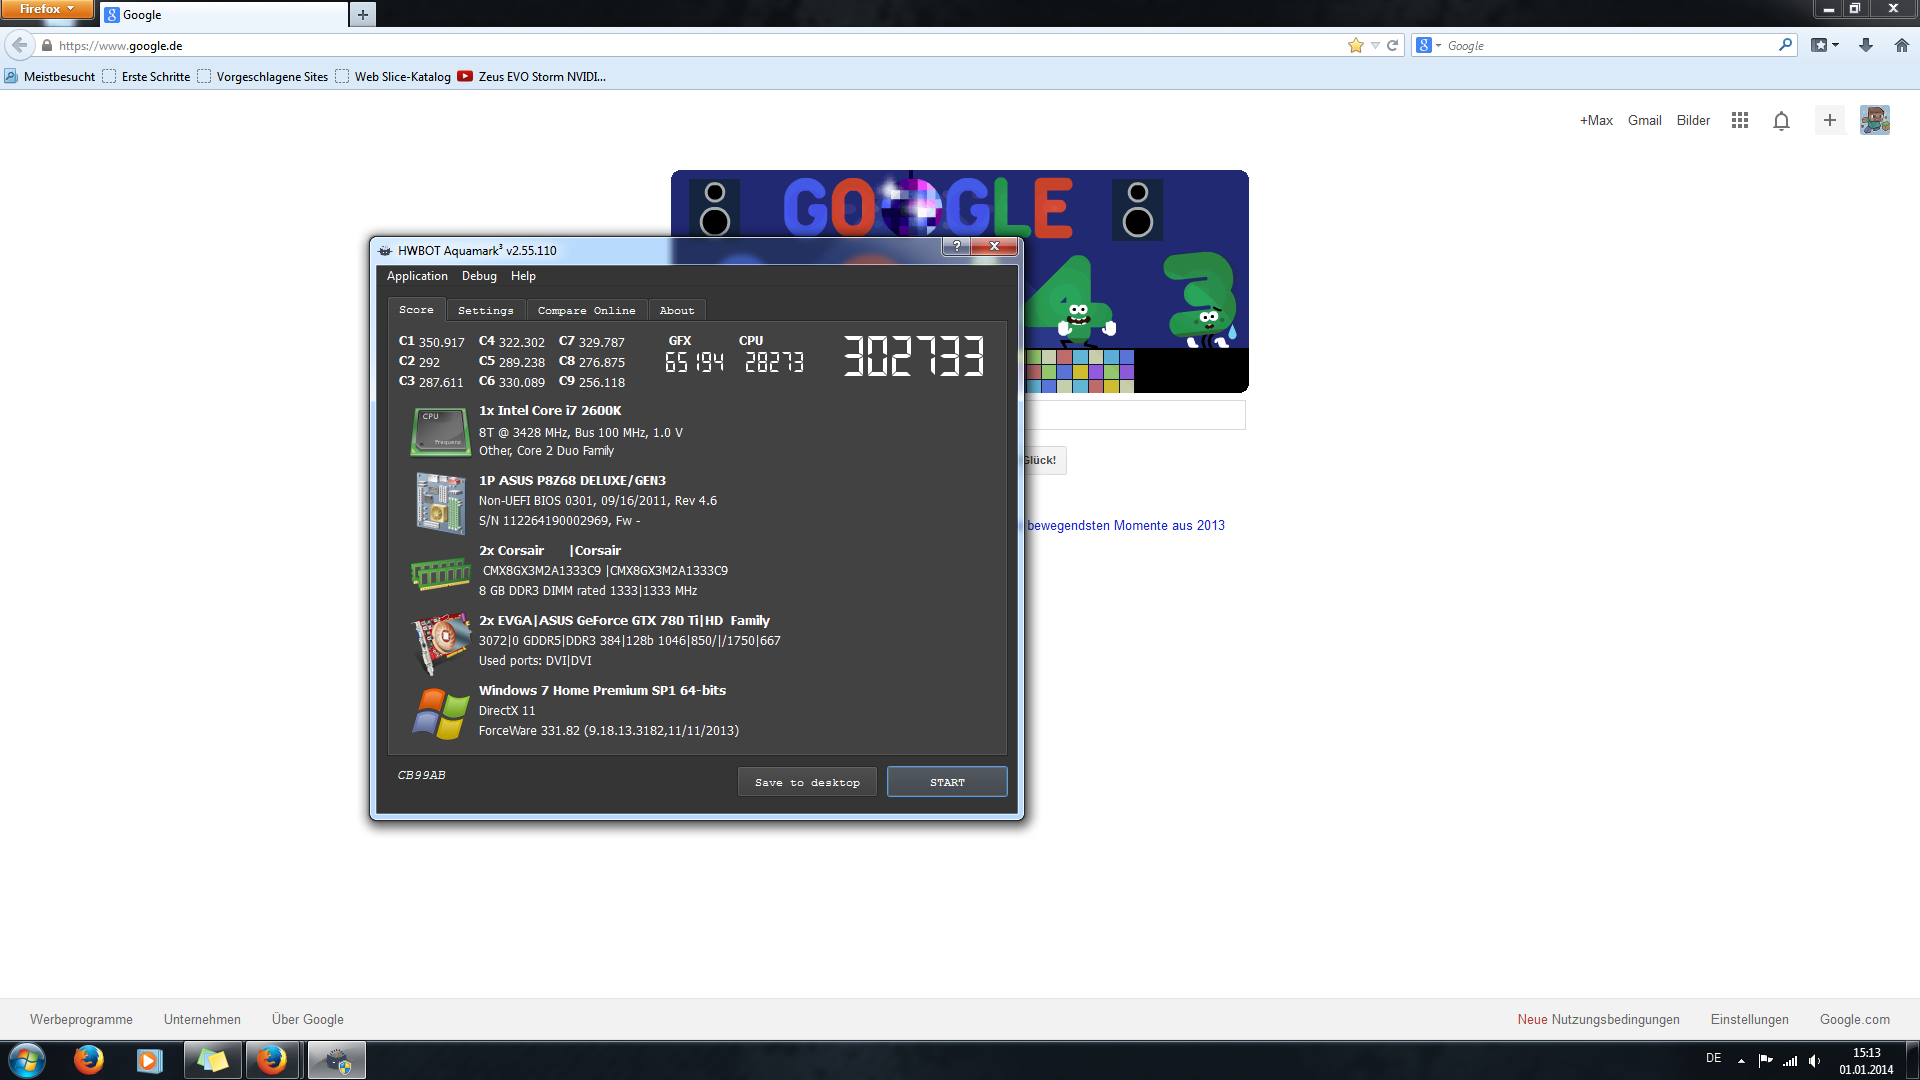The height and width of the screenshot is (1080, 1920).
Task: Select the Google browser tab
Action: pos(224,14)
